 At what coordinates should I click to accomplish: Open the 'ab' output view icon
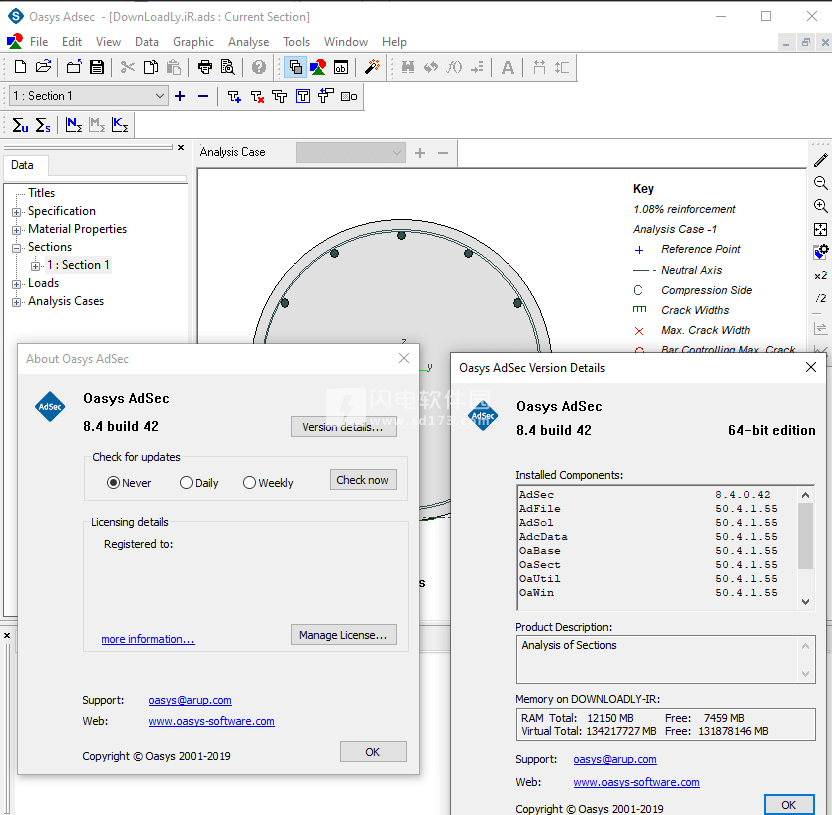pyautogui.click(x=341, y=67)
